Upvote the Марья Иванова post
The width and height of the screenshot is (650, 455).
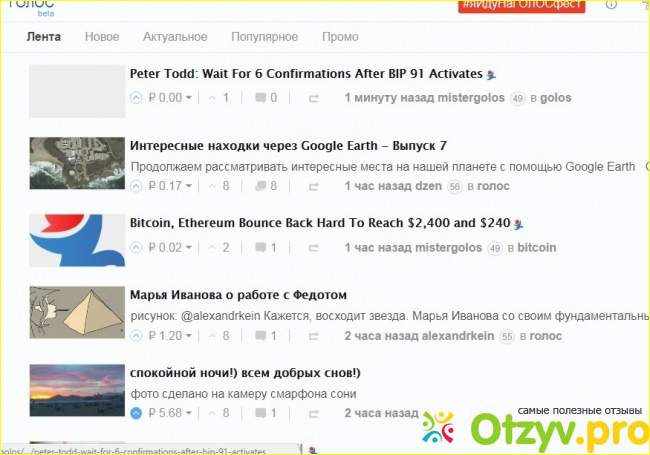click(x=136, y=336)
